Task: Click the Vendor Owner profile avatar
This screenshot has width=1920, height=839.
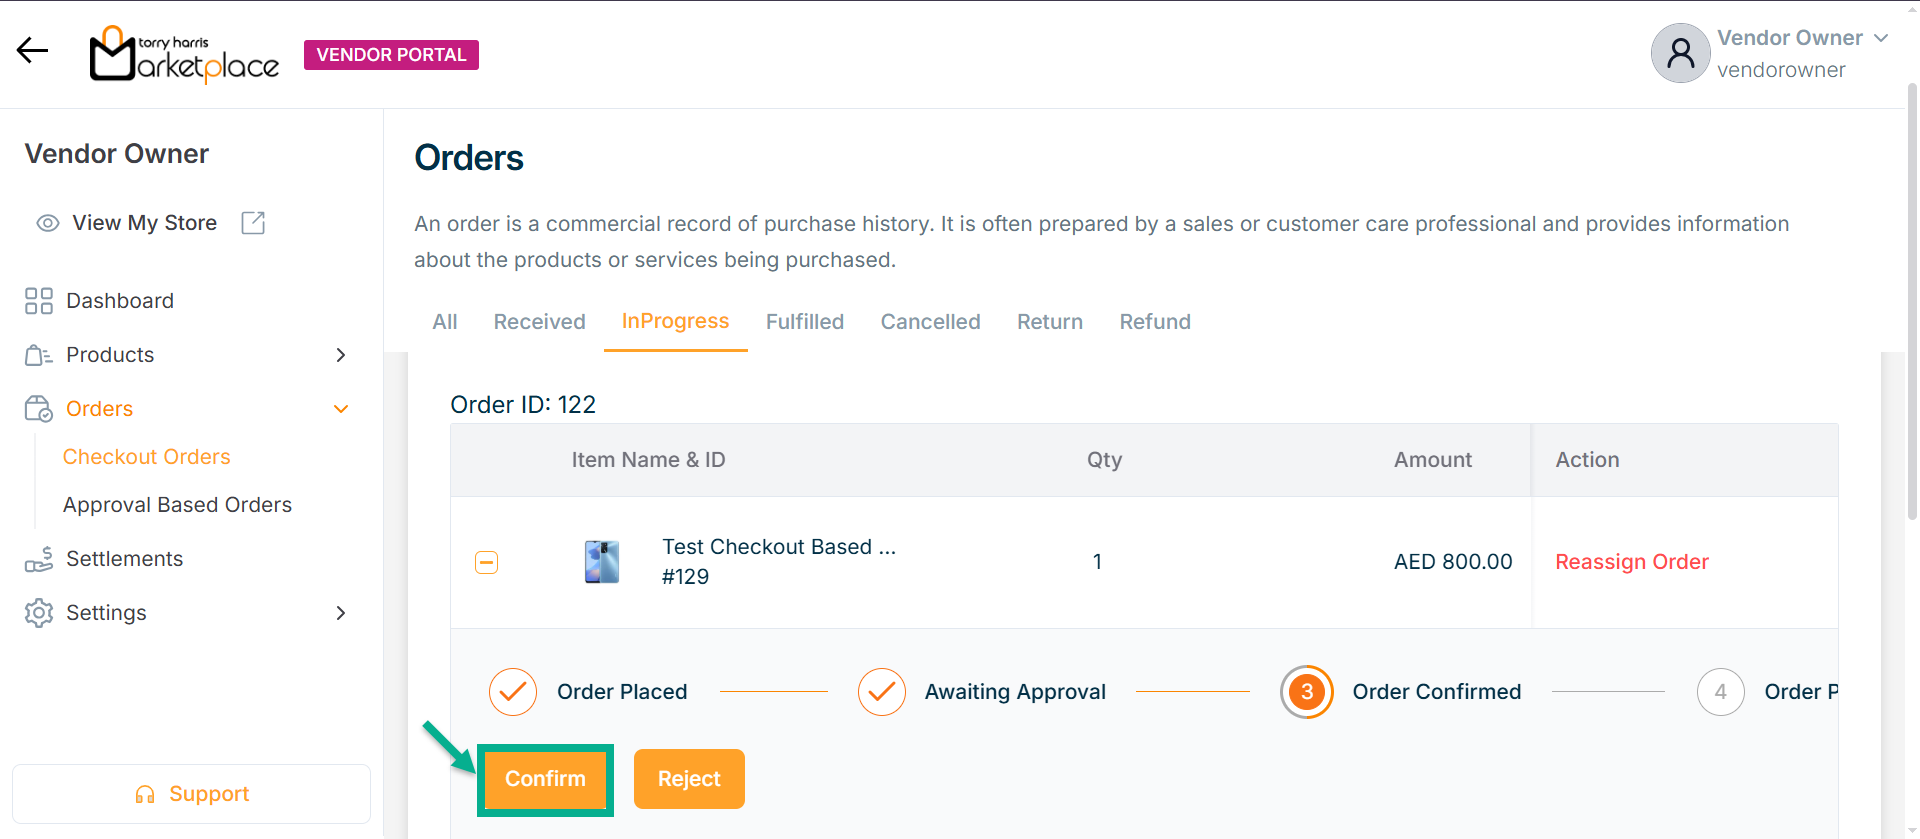Action: [x=1680, y=53]
